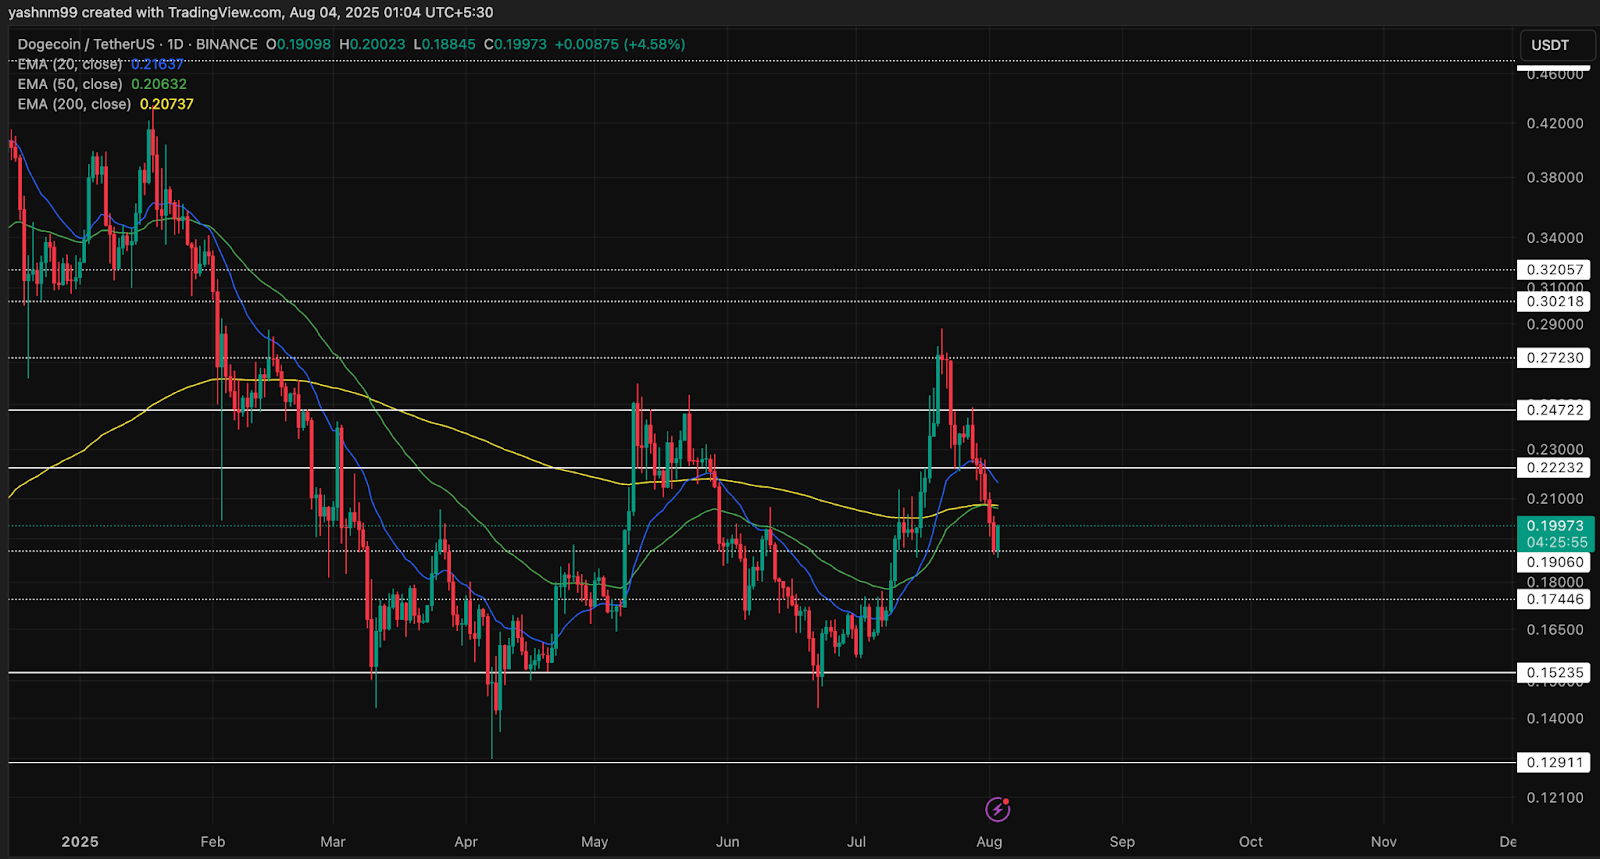
Task: Click the green current price label 0.19973
Action: 1554,526
